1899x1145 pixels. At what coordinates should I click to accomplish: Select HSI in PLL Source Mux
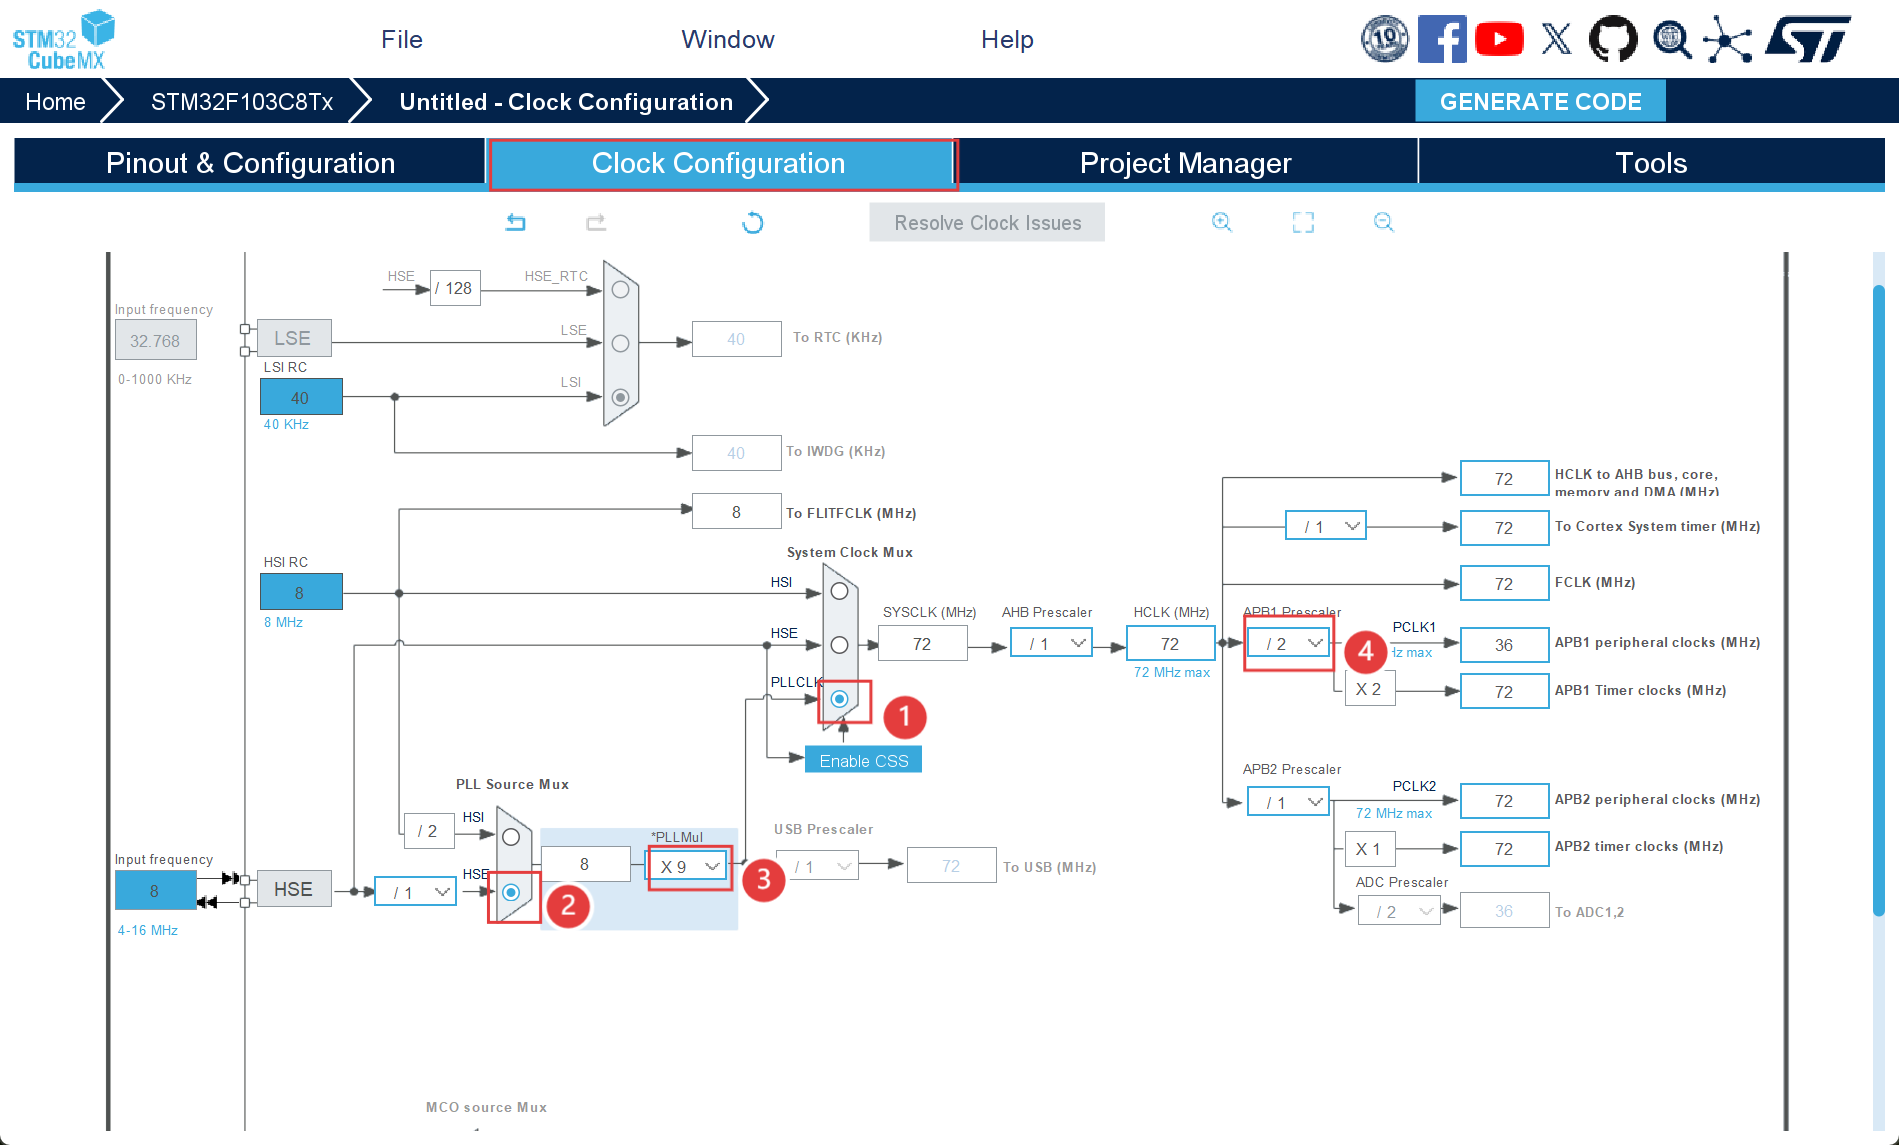point(511,837)
